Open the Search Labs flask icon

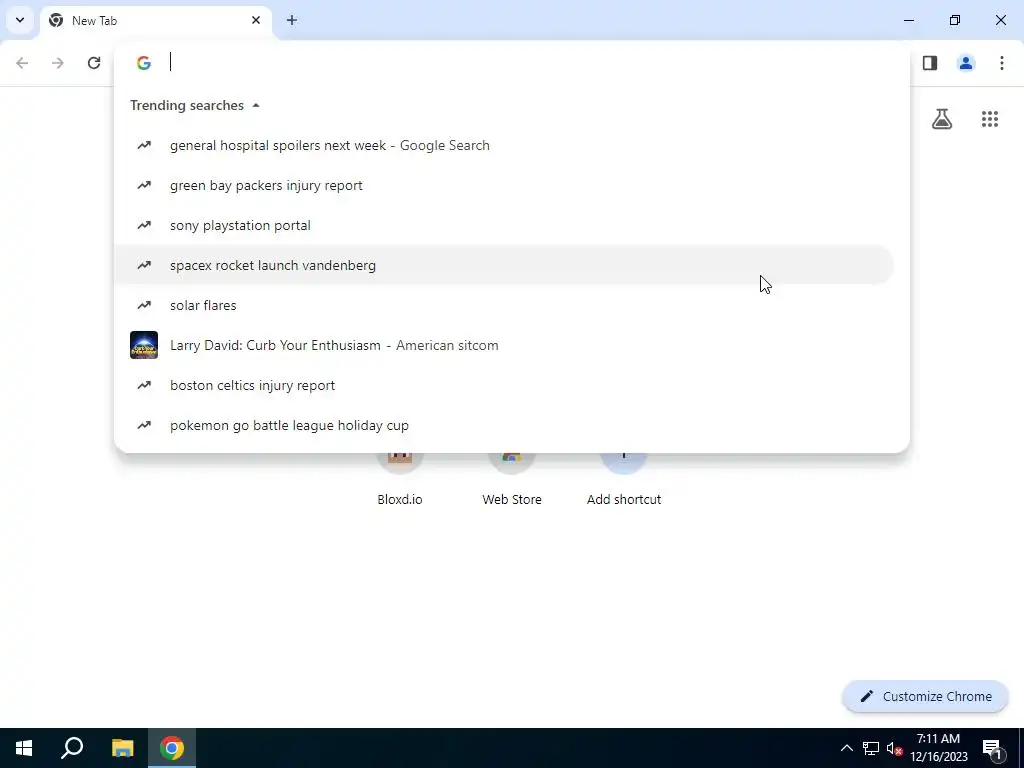[x=942, y=119]
